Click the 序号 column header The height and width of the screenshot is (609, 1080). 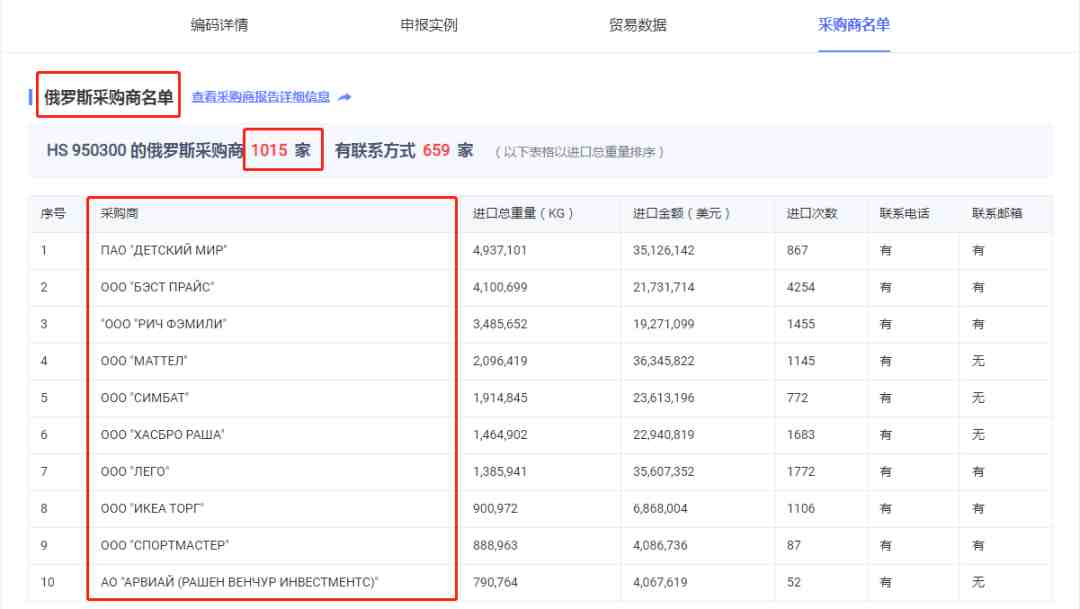(53, 214)
